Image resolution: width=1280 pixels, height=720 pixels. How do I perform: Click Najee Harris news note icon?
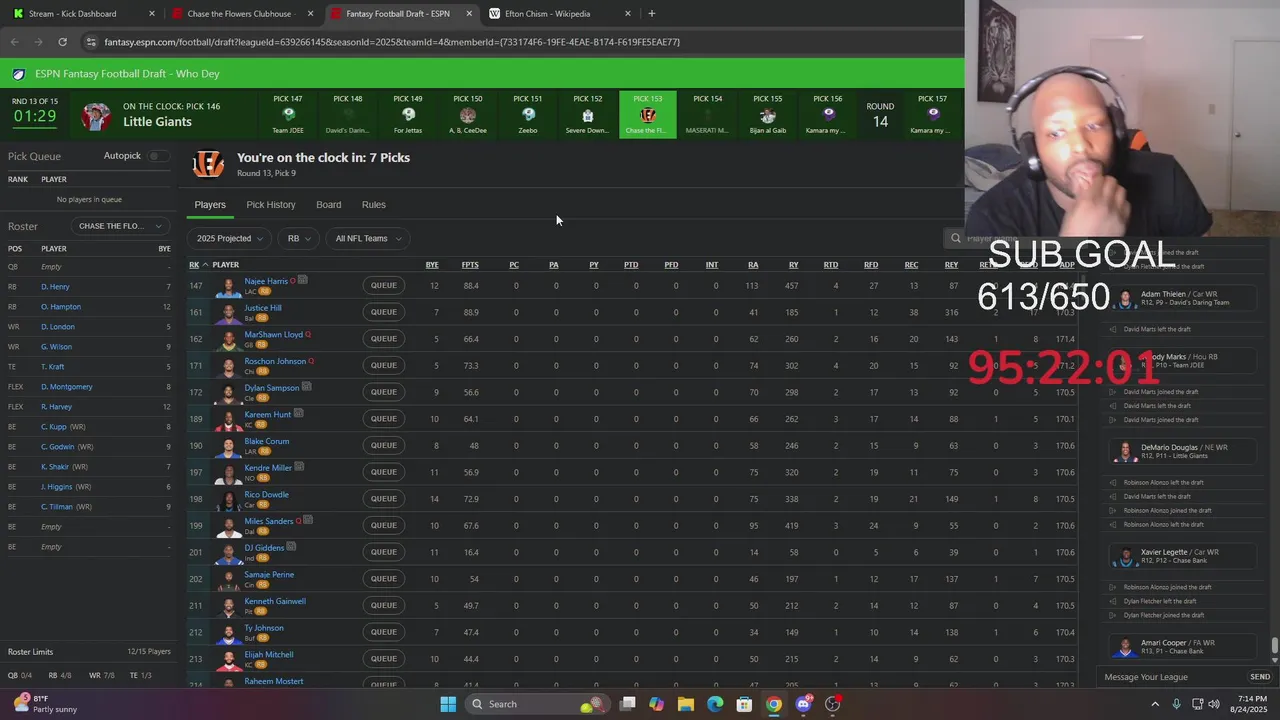point(304,281)
